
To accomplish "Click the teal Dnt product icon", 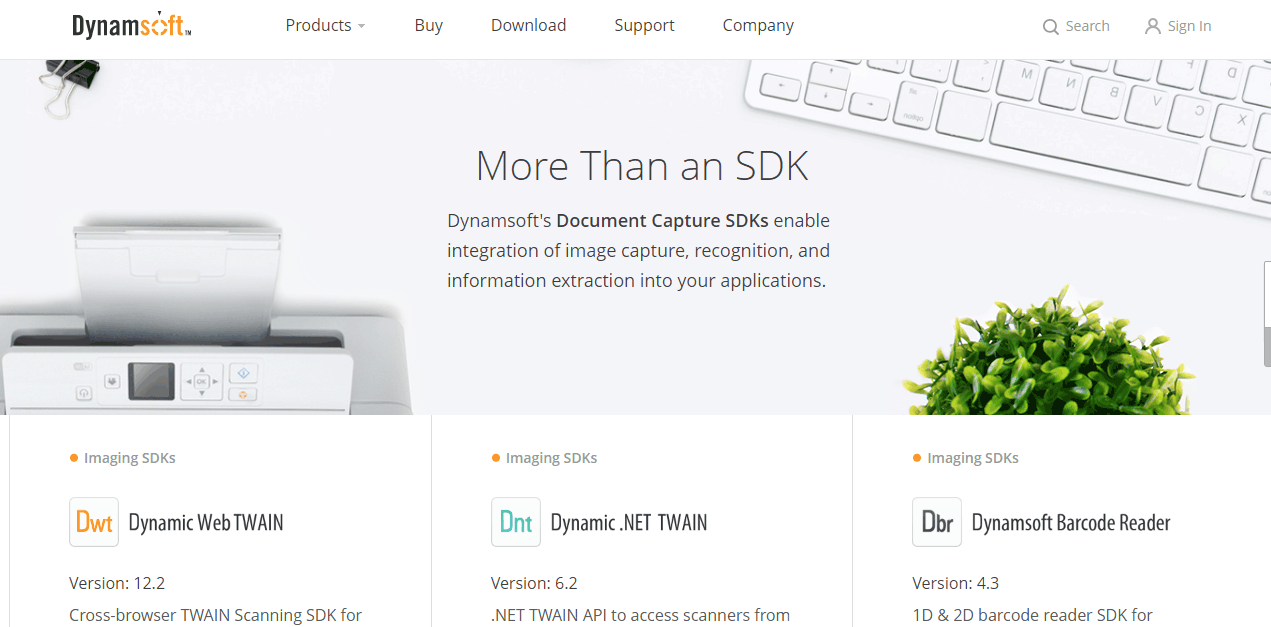I will [516, 522].
